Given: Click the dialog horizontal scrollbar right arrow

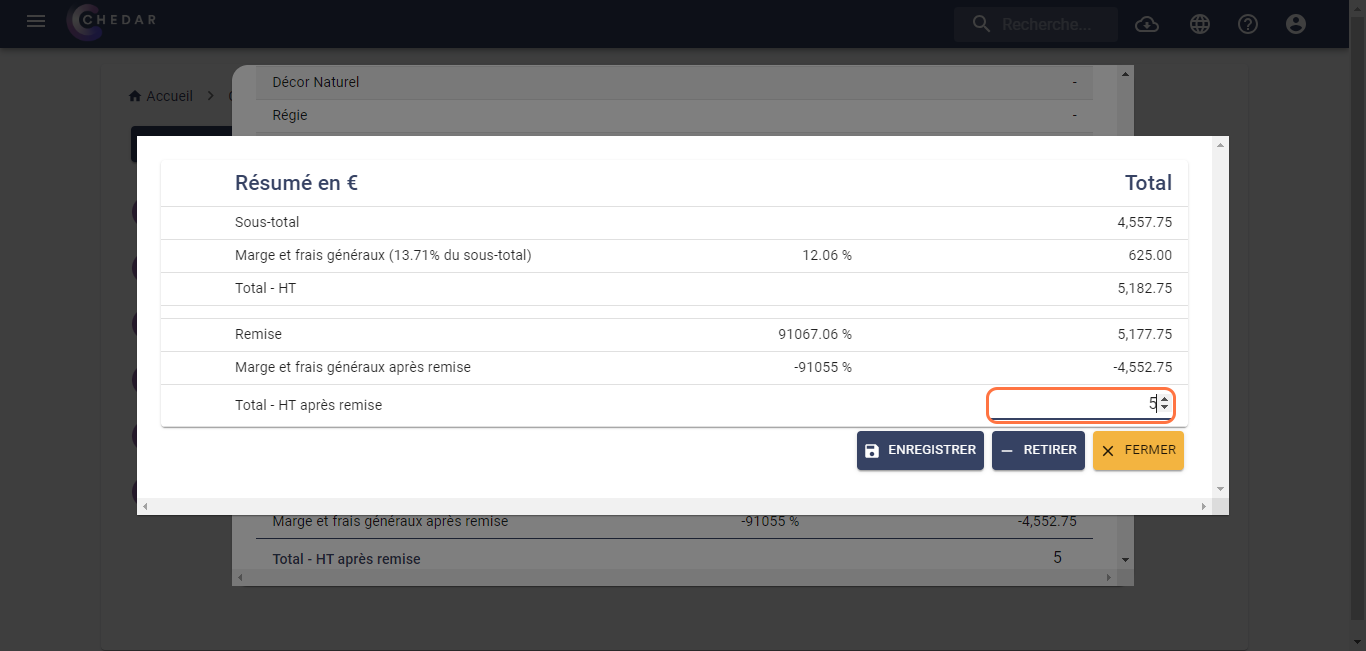Looking at the screenshot, I should pos(1204,507).
